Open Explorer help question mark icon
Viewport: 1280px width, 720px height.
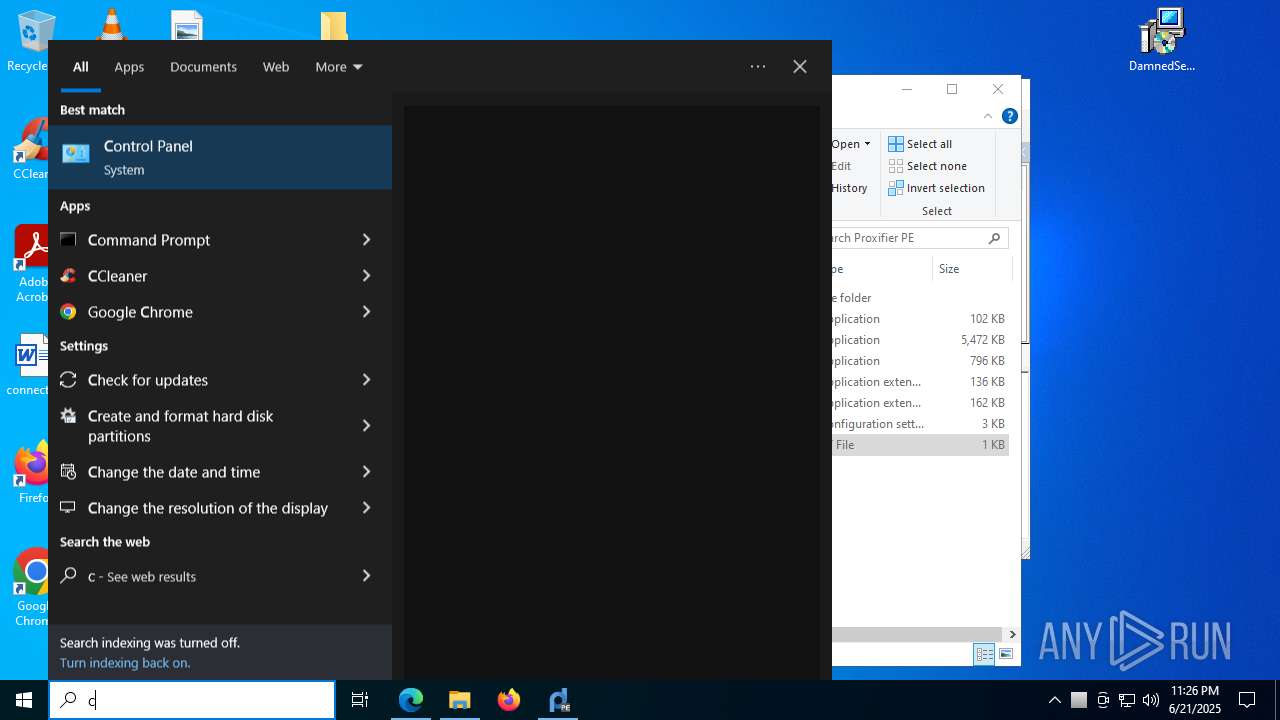click(1010, 117)
